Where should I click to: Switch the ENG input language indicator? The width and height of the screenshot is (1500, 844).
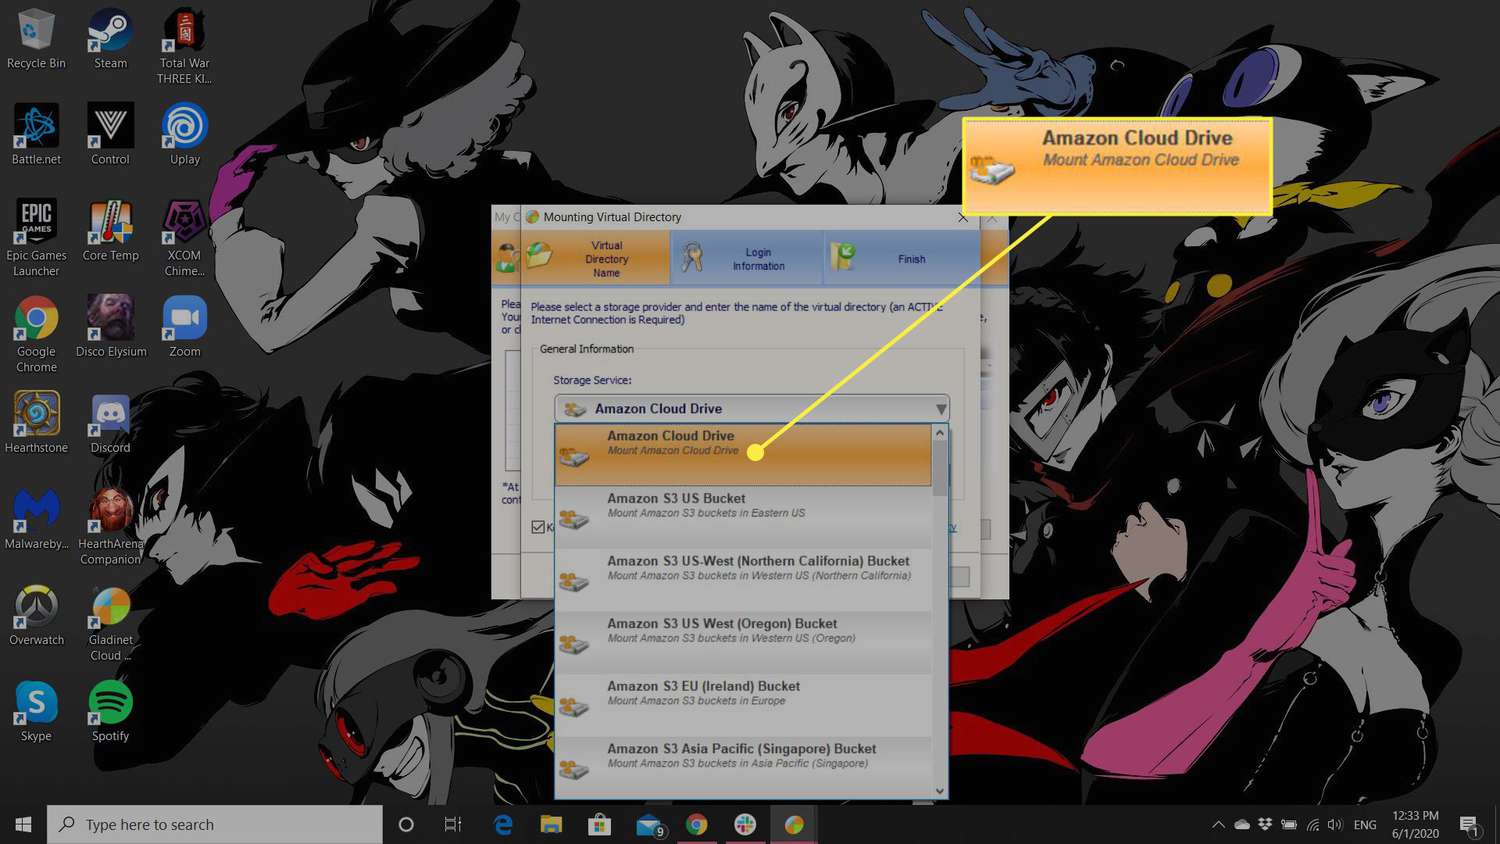coord(1365,825)
